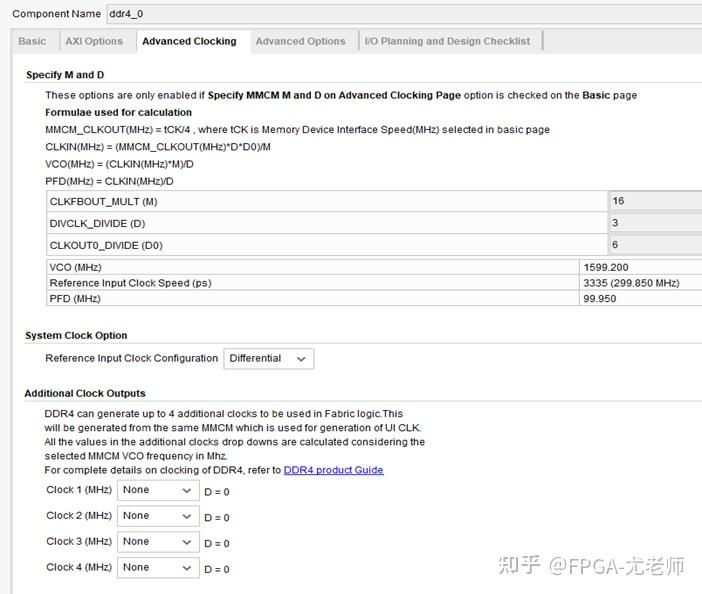The image size is (702, 594).
Task: Click the CLKFBOUT_MULT (M) value field
Action: pyautogui.click(x=655, y=201)
